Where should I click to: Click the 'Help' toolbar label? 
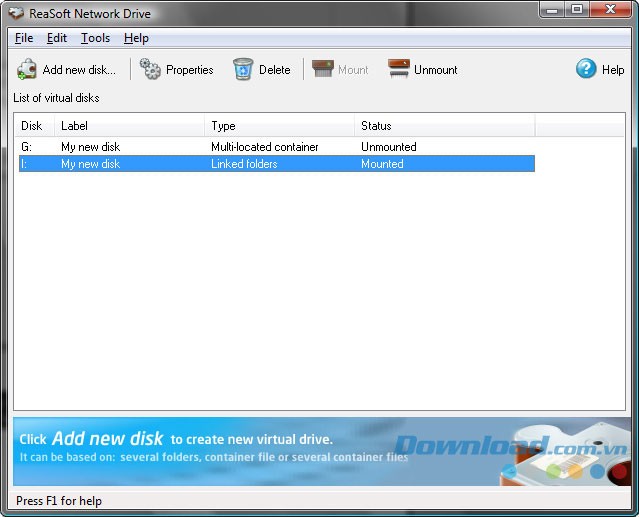tap(613, 70)
